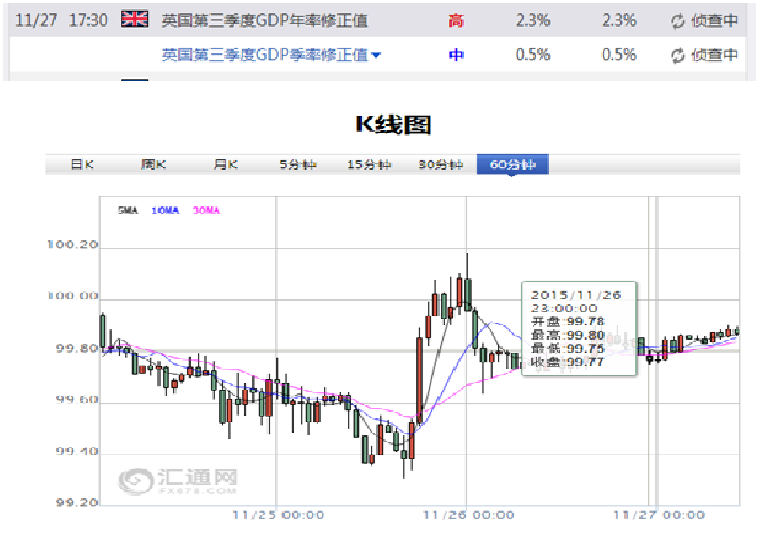Screen dimensions: 773x537
Task: Click the 11/27 00:00 time axis label
Action: pos(659,515)
